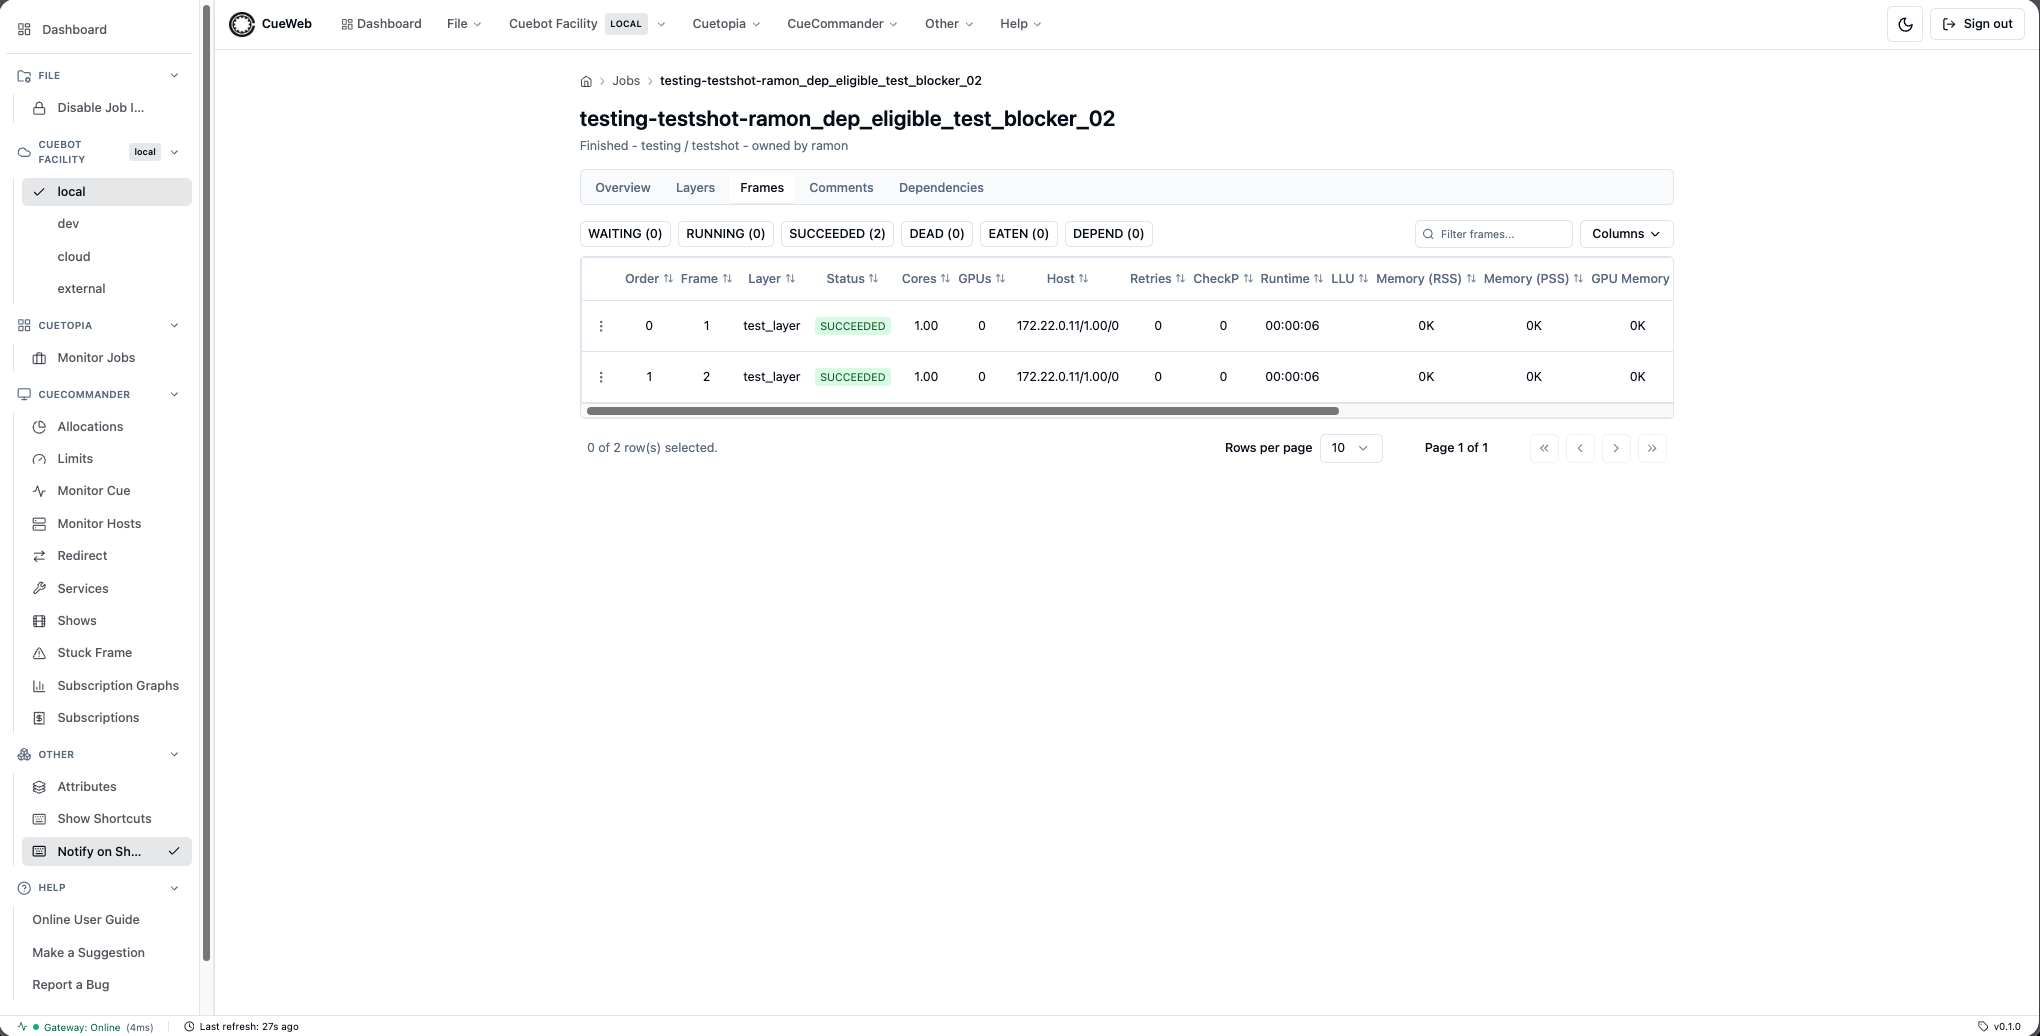Screen dimensions: 2040x1036
Task: Sort by Memory (PSS) column arrows
Action: pyautogui.click(x=1578, y=279)
